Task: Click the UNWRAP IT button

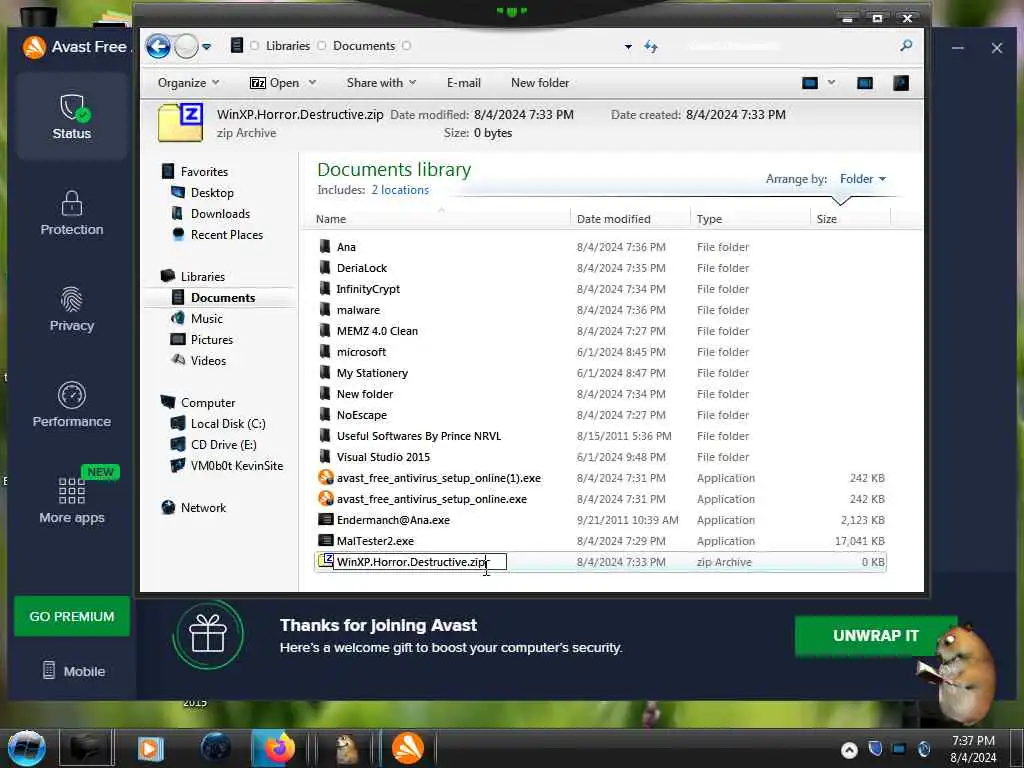Action: click(875, 635)
